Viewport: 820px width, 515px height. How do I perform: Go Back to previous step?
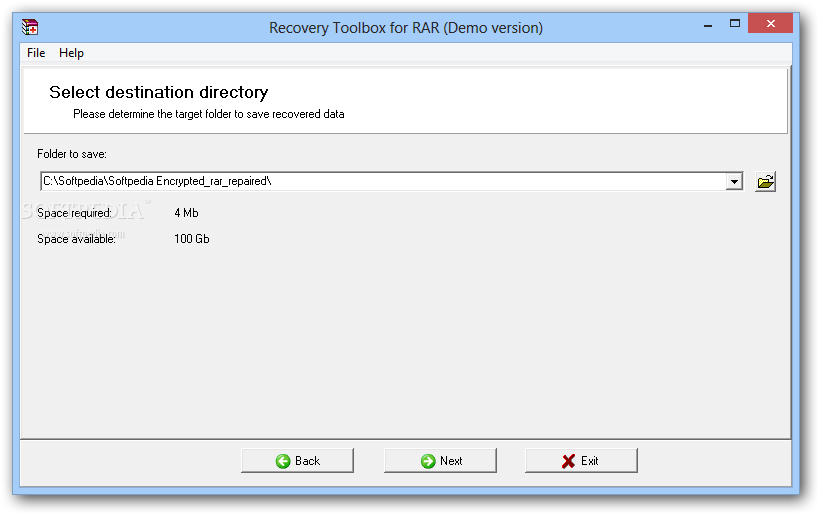[298, 461]
